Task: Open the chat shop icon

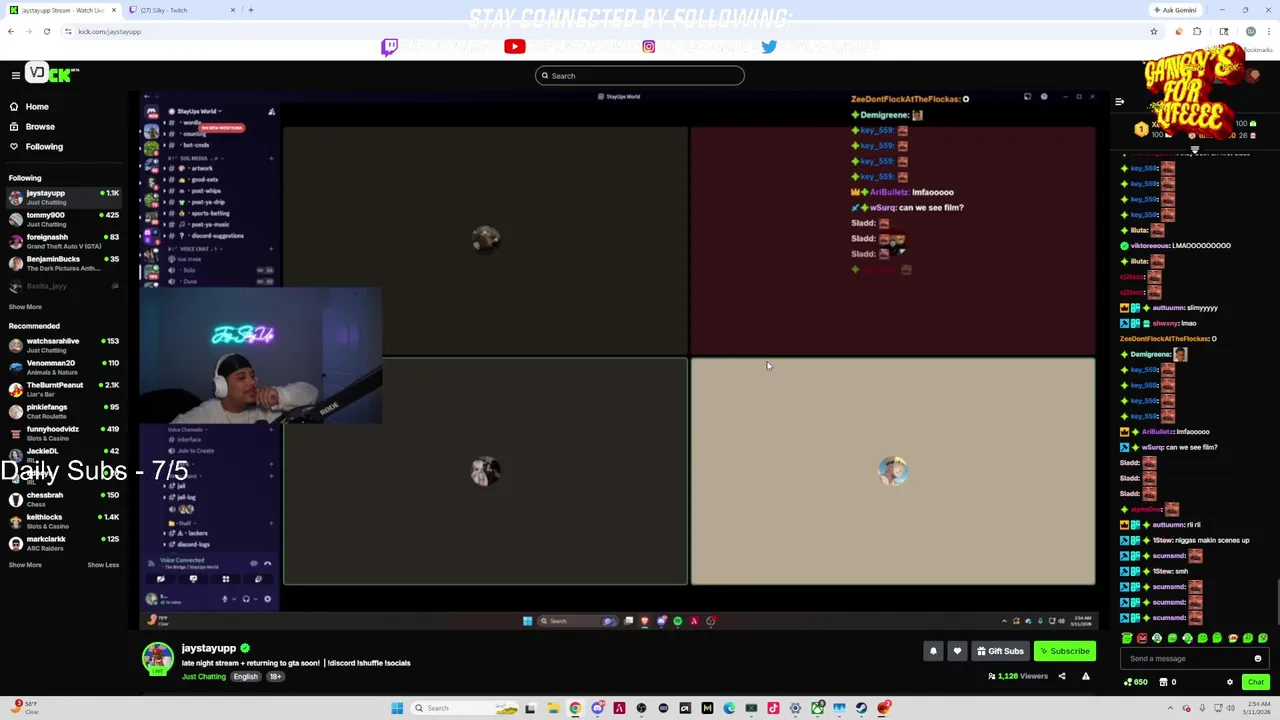Action: pyautogui.click(x=1163, y=682)
